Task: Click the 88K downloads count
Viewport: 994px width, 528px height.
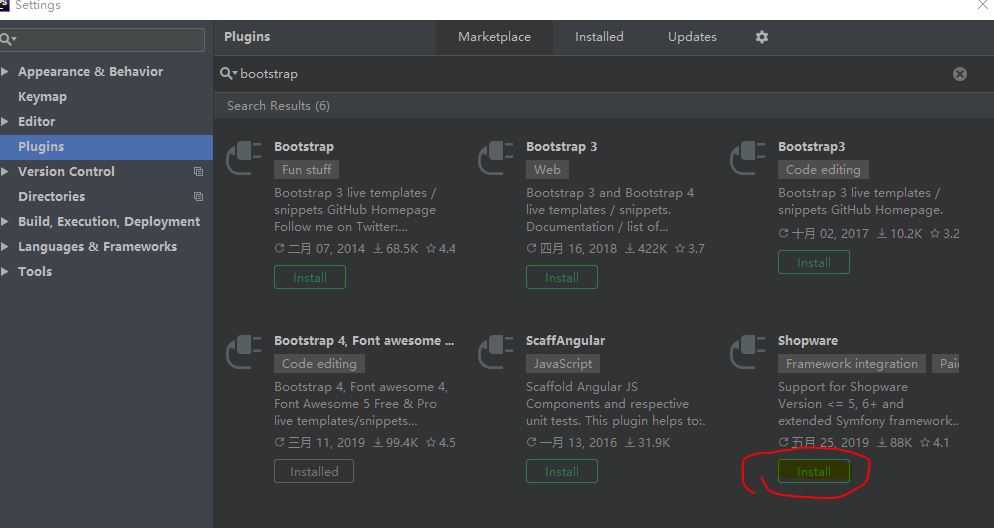Action: point(894,443)
